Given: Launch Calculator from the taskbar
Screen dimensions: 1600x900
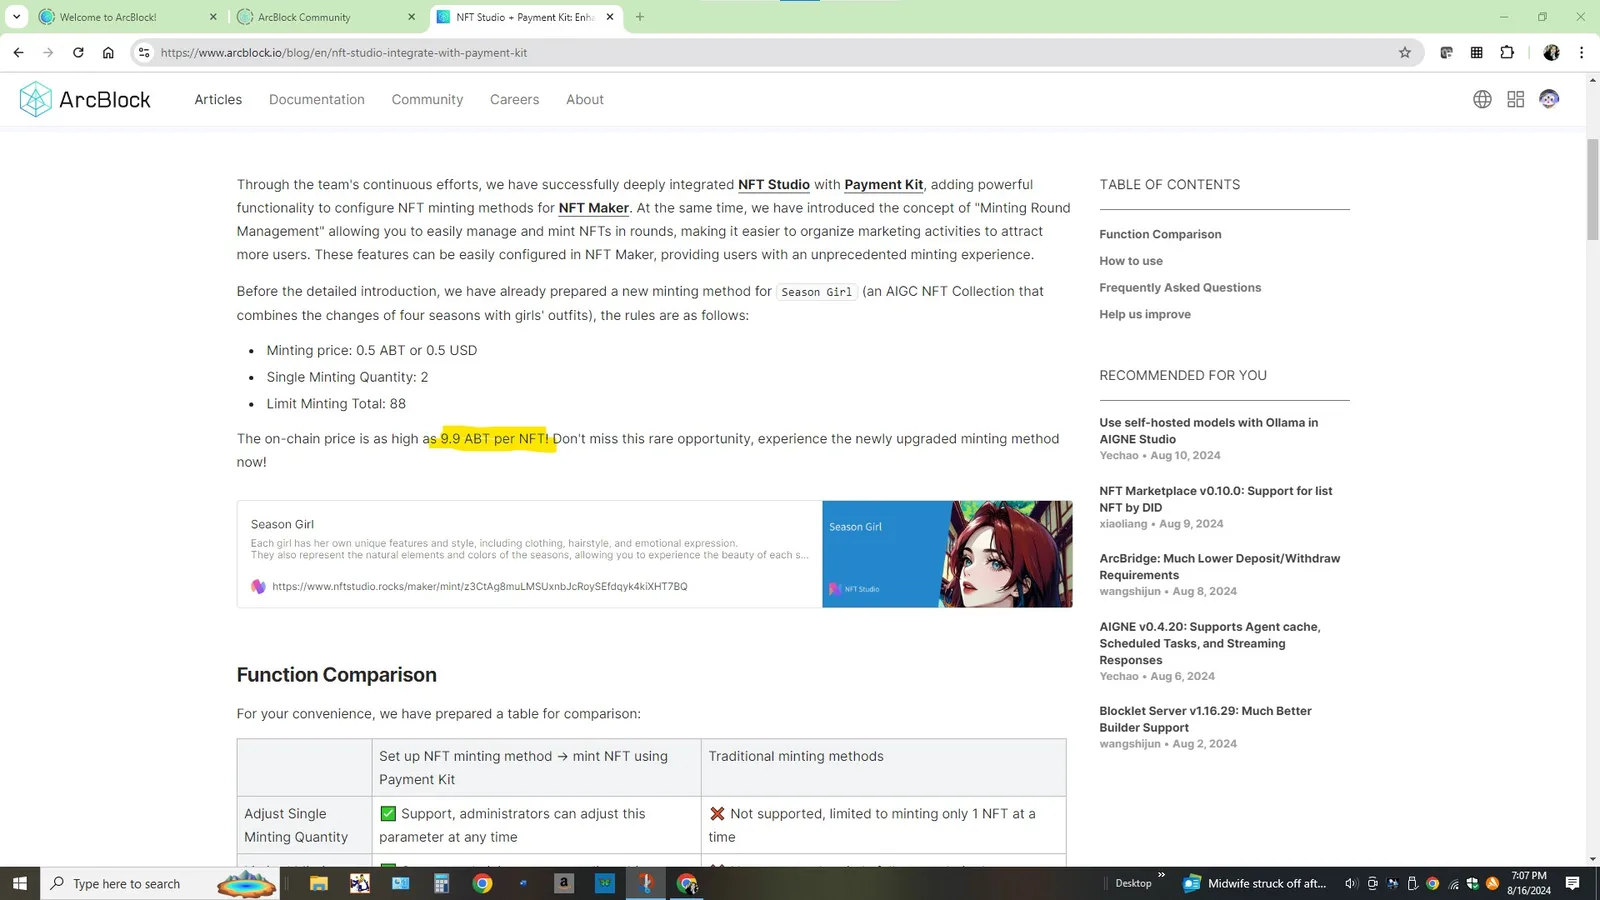Looking at the screenshot, I should [x=441, y=883].
